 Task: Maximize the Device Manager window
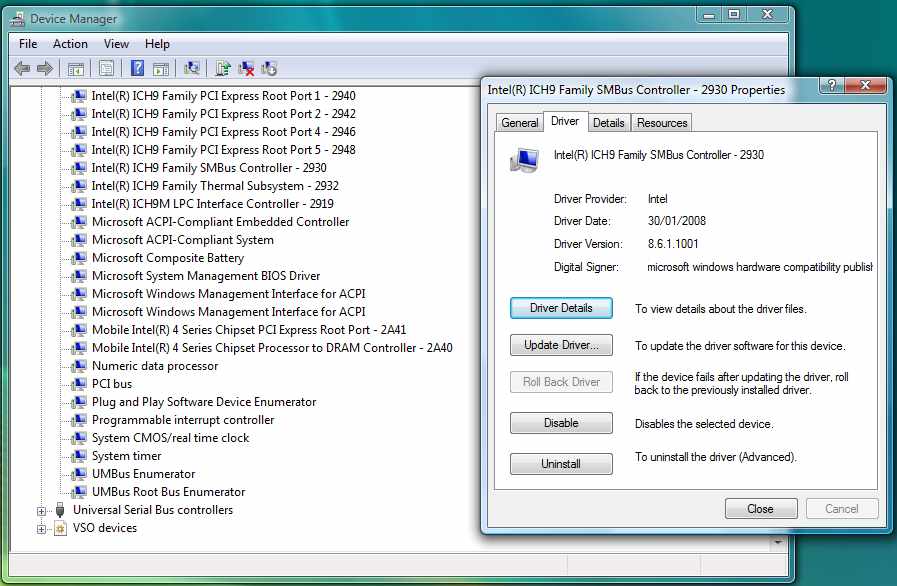(734, 15)
